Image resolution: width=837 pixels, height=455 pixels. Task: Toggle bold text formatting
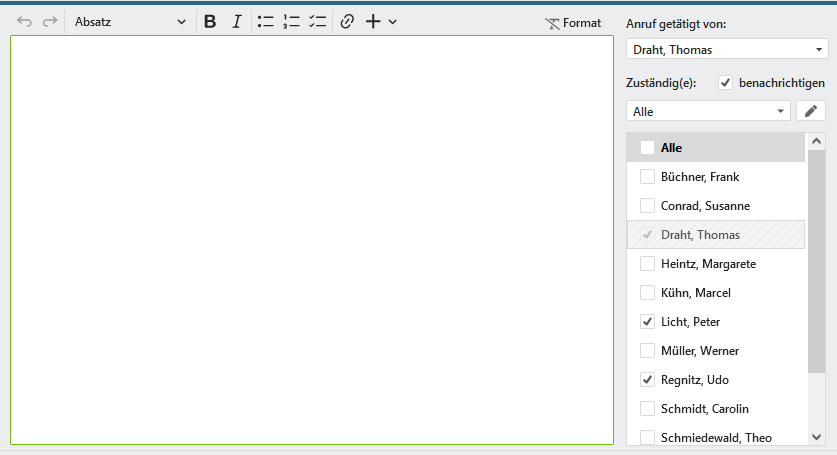[x=210, y=21]
